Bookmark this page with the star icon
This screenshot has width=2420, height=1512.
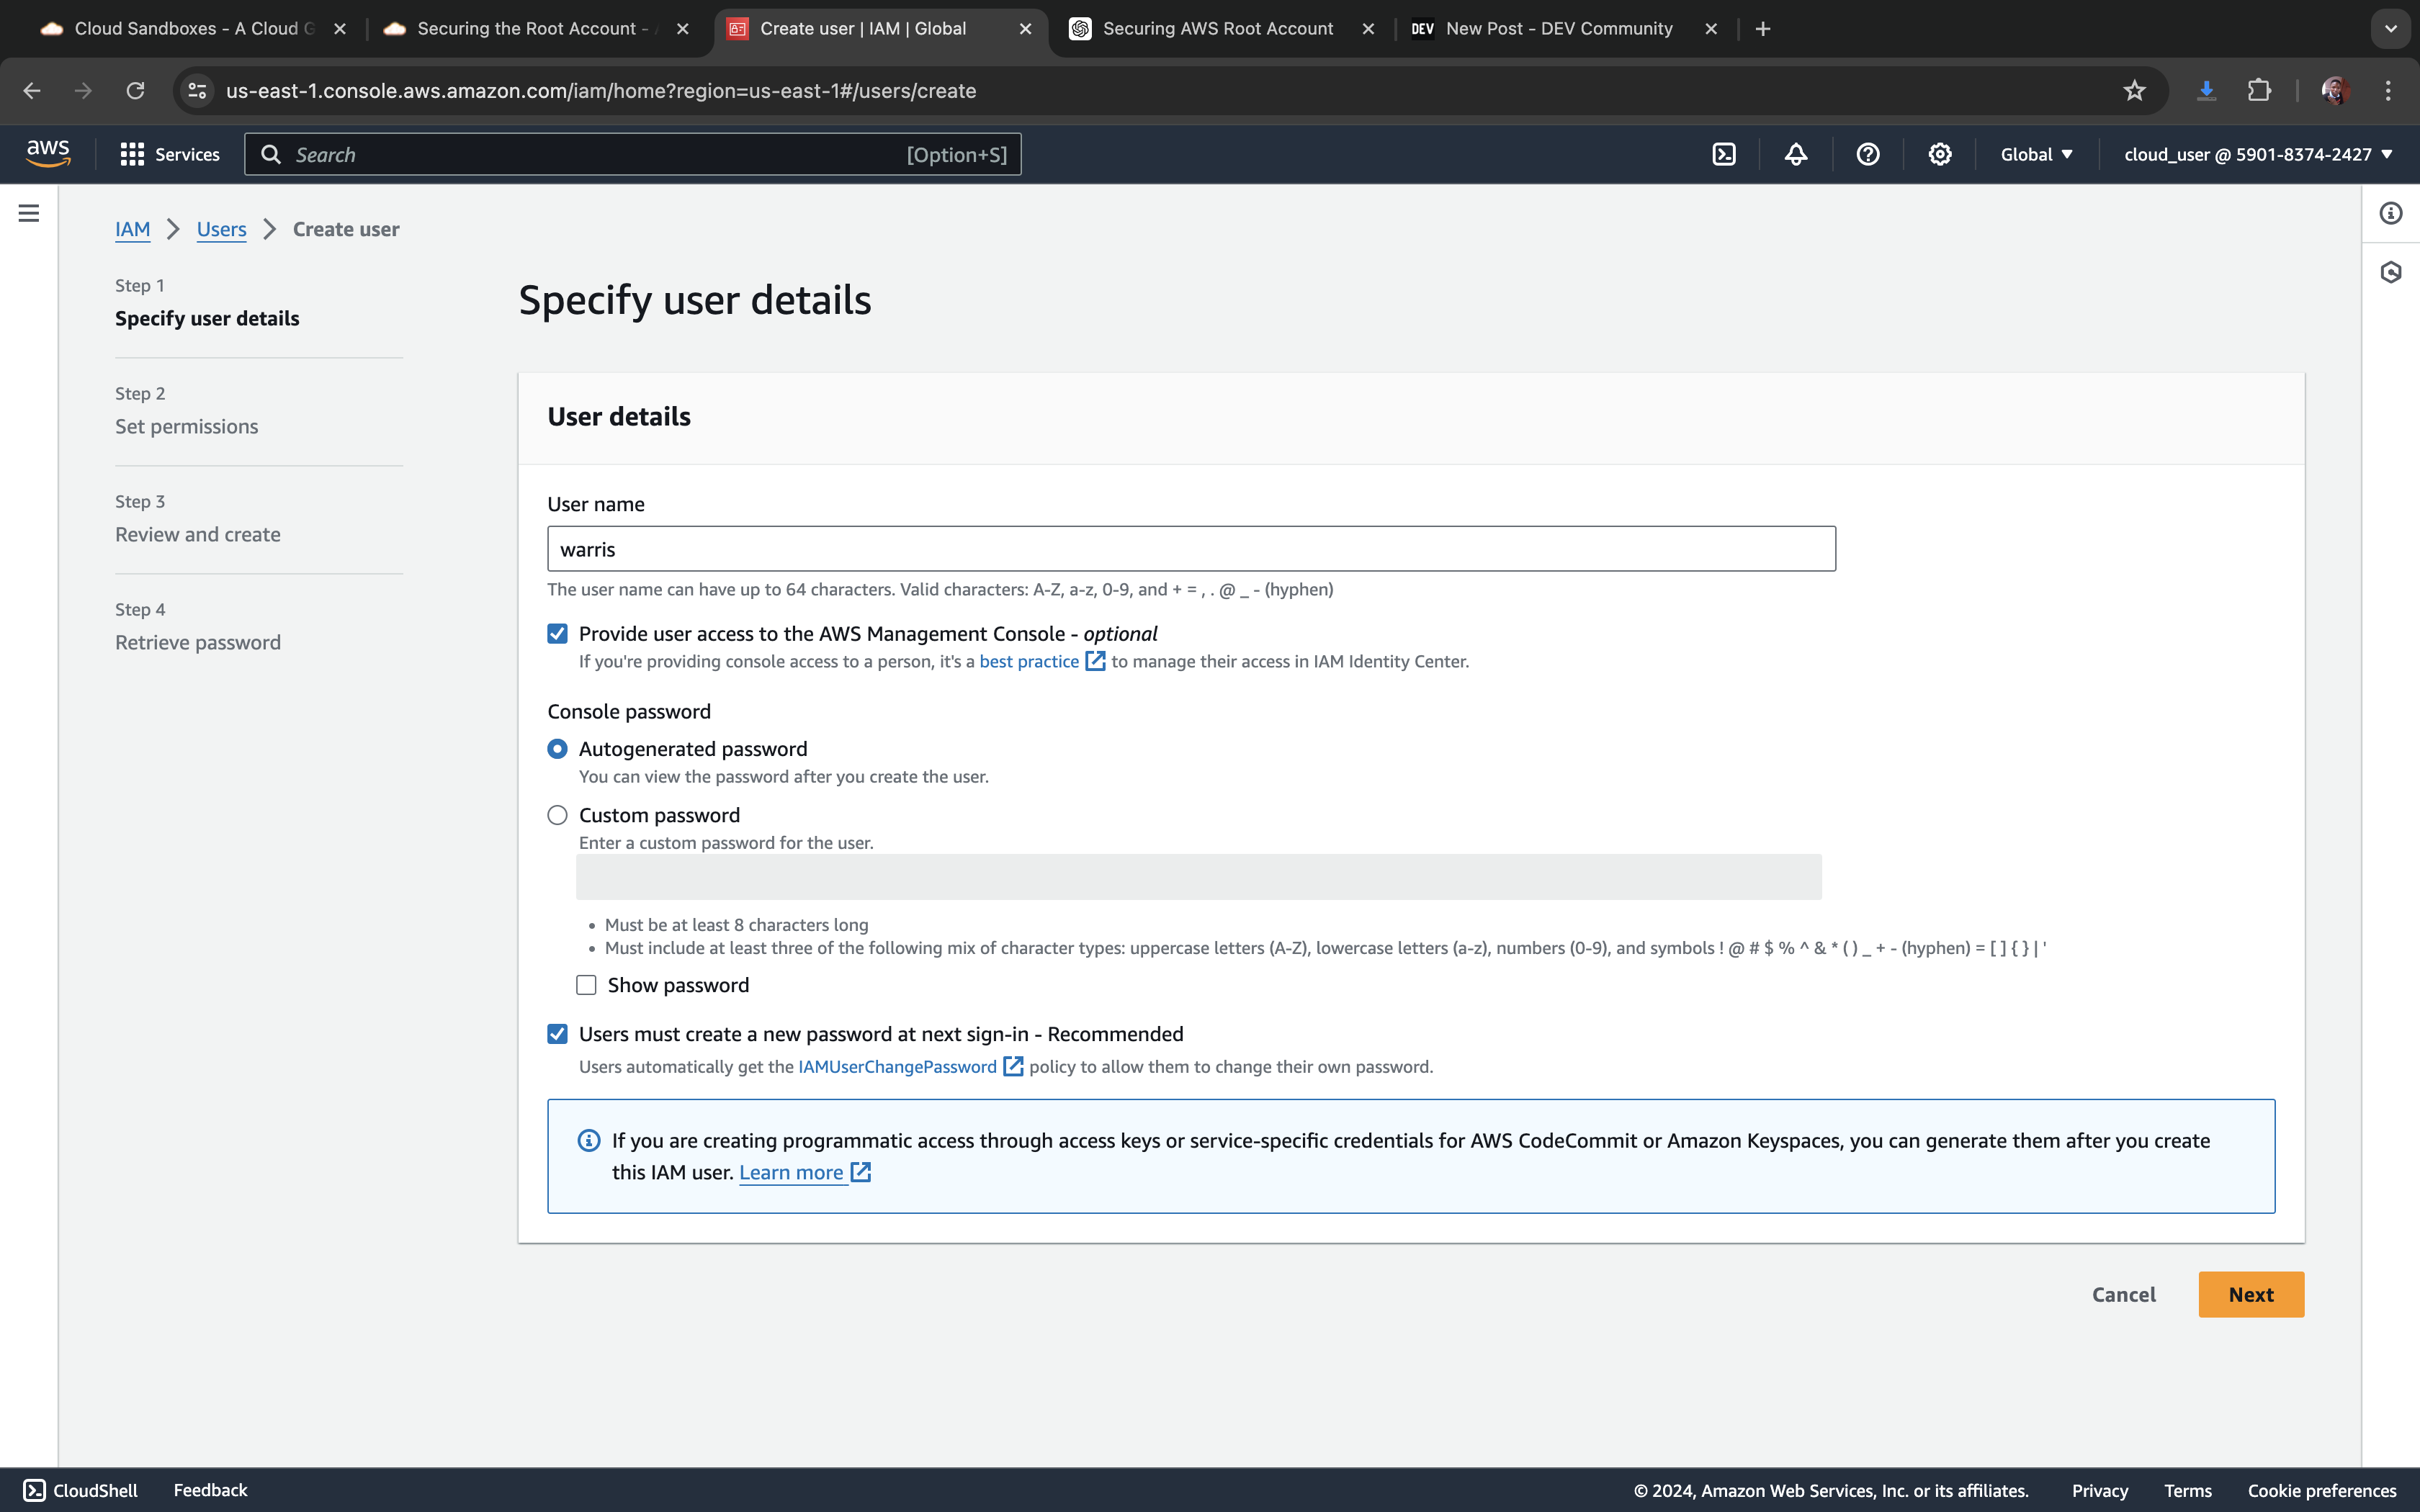coord(2134,91)
